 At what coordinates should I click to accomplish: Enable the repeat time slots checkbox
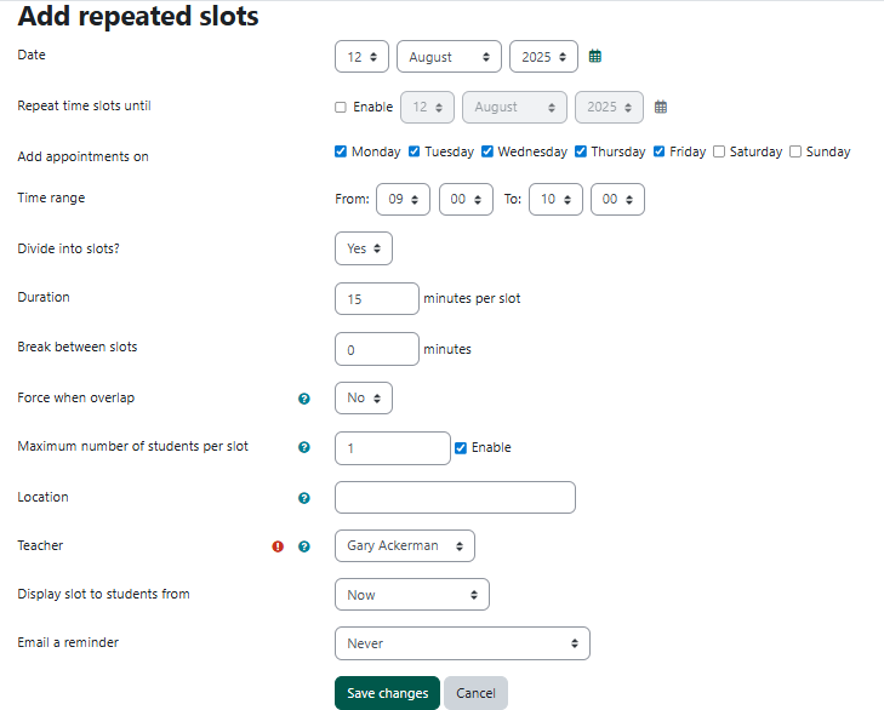(342, 106)
